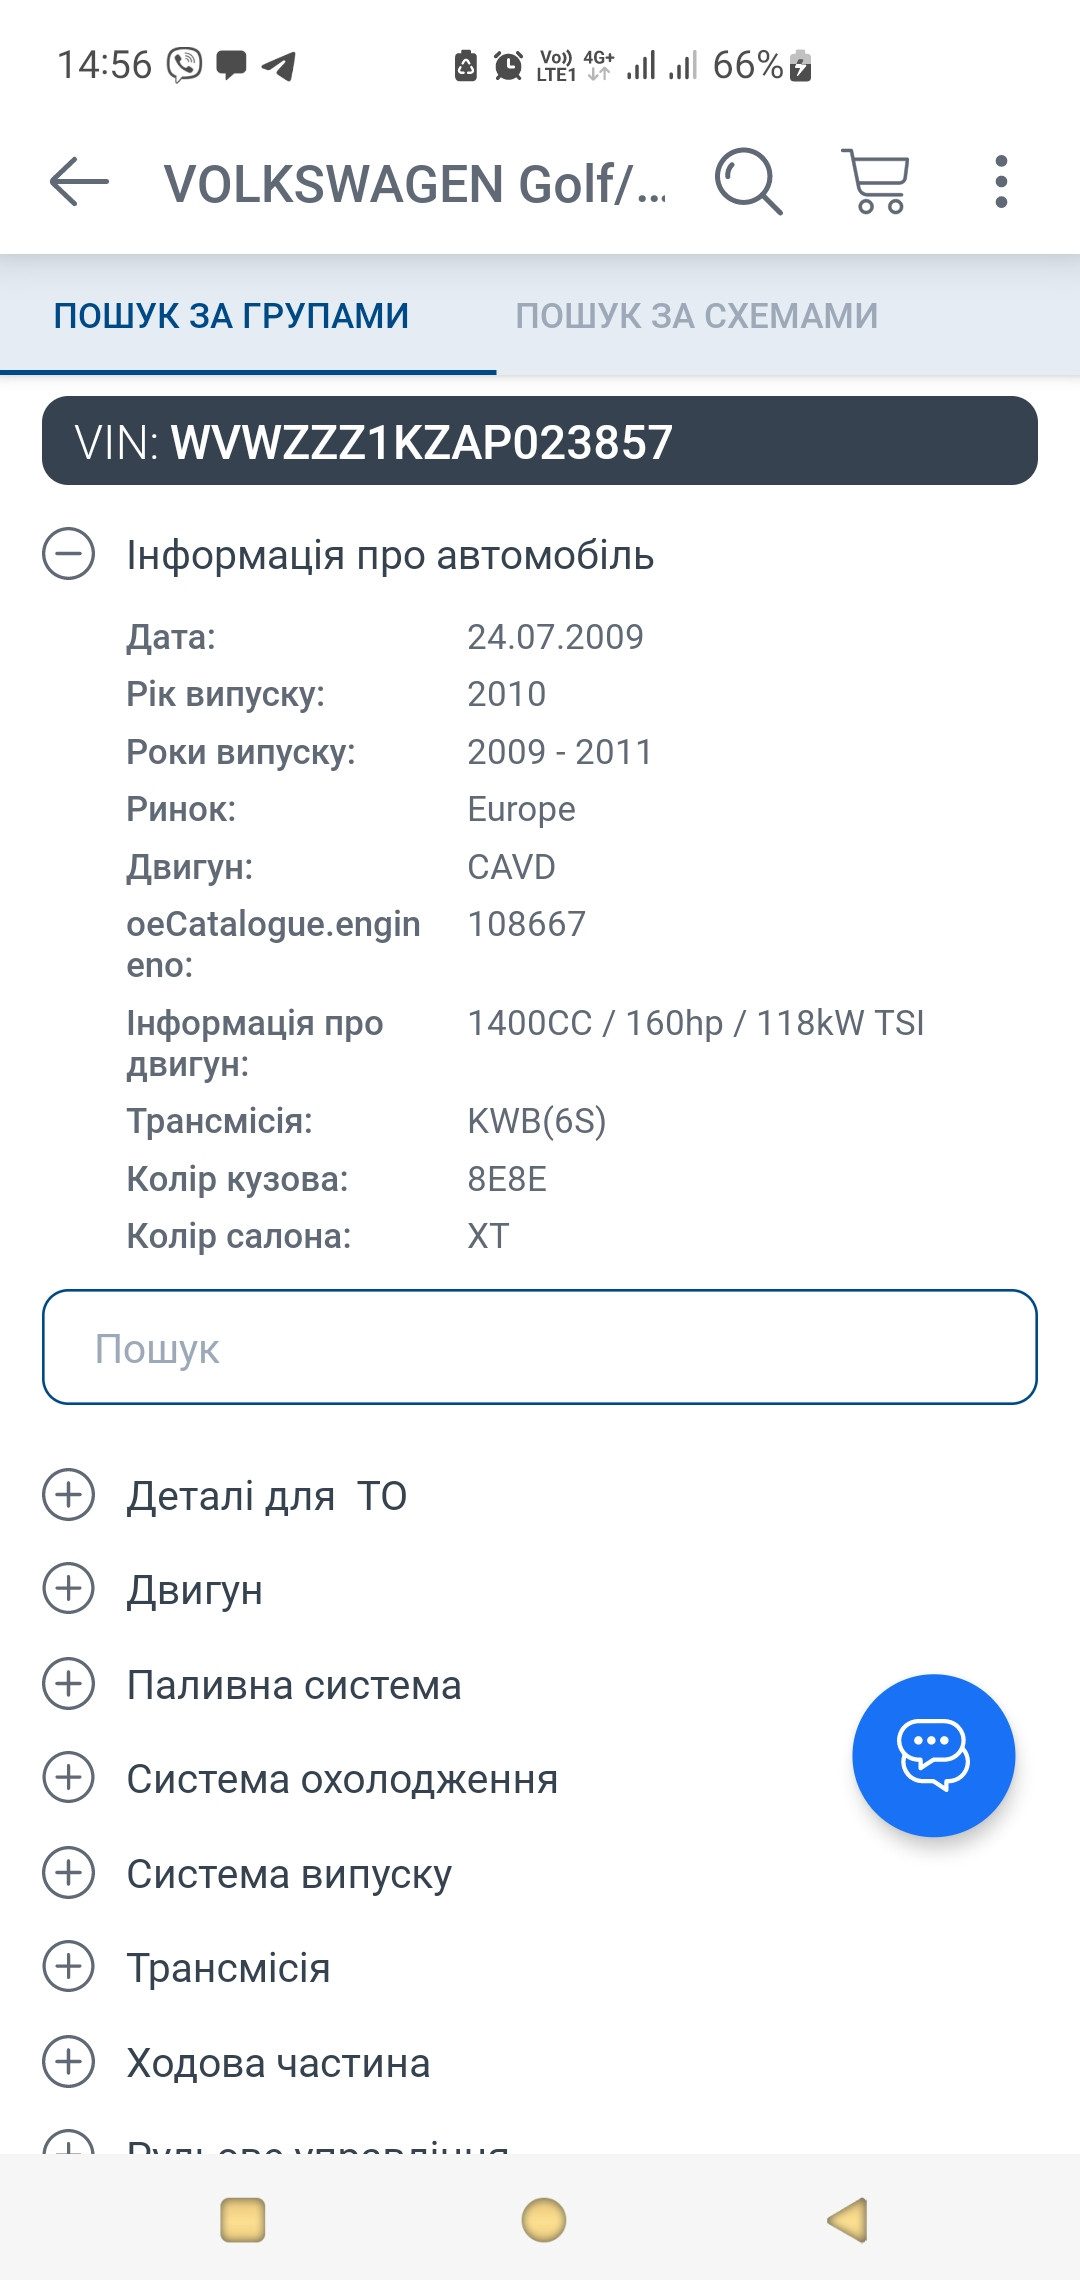Expand the Ходова частина group
This screenshot has height=2280, width=1080.
point(69,2062)
